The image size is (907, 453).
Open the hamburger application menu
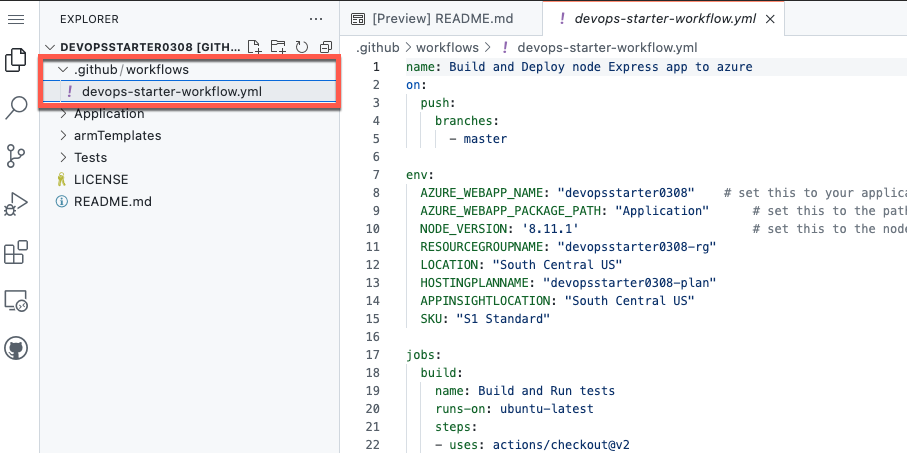pos(16,19)
